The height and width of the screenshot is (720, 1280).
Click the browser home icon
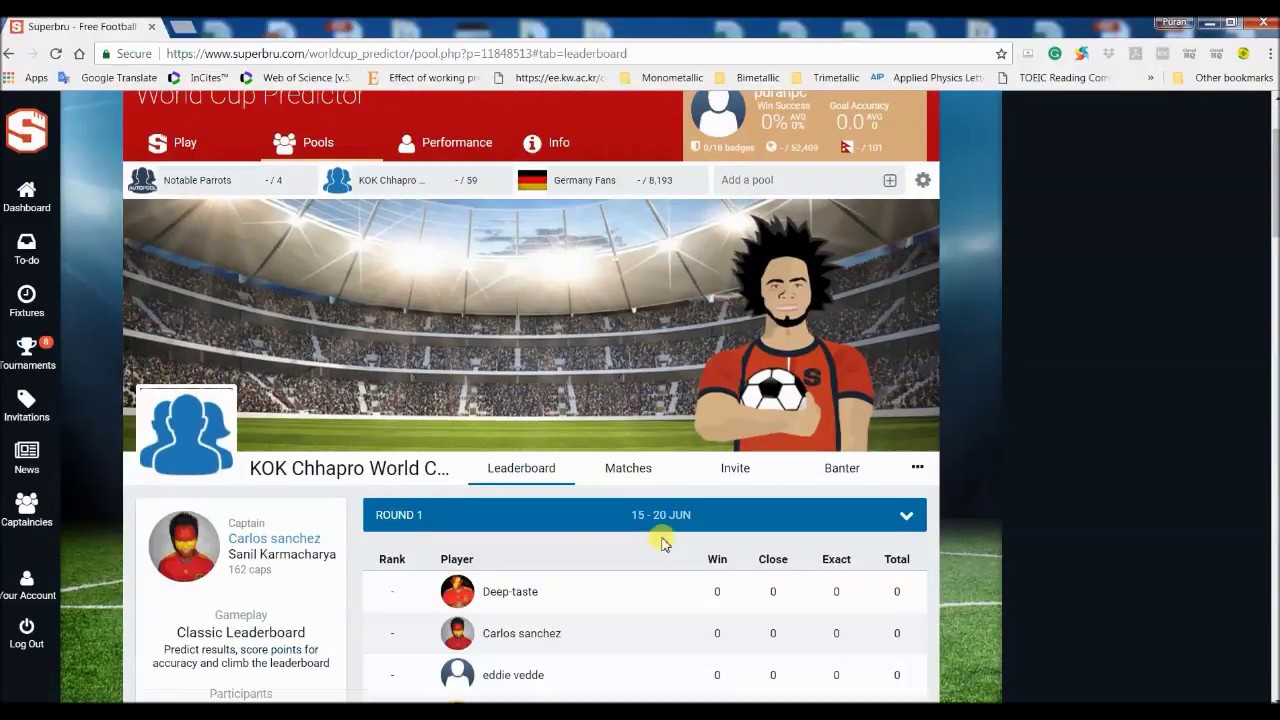tap(79, 54)
